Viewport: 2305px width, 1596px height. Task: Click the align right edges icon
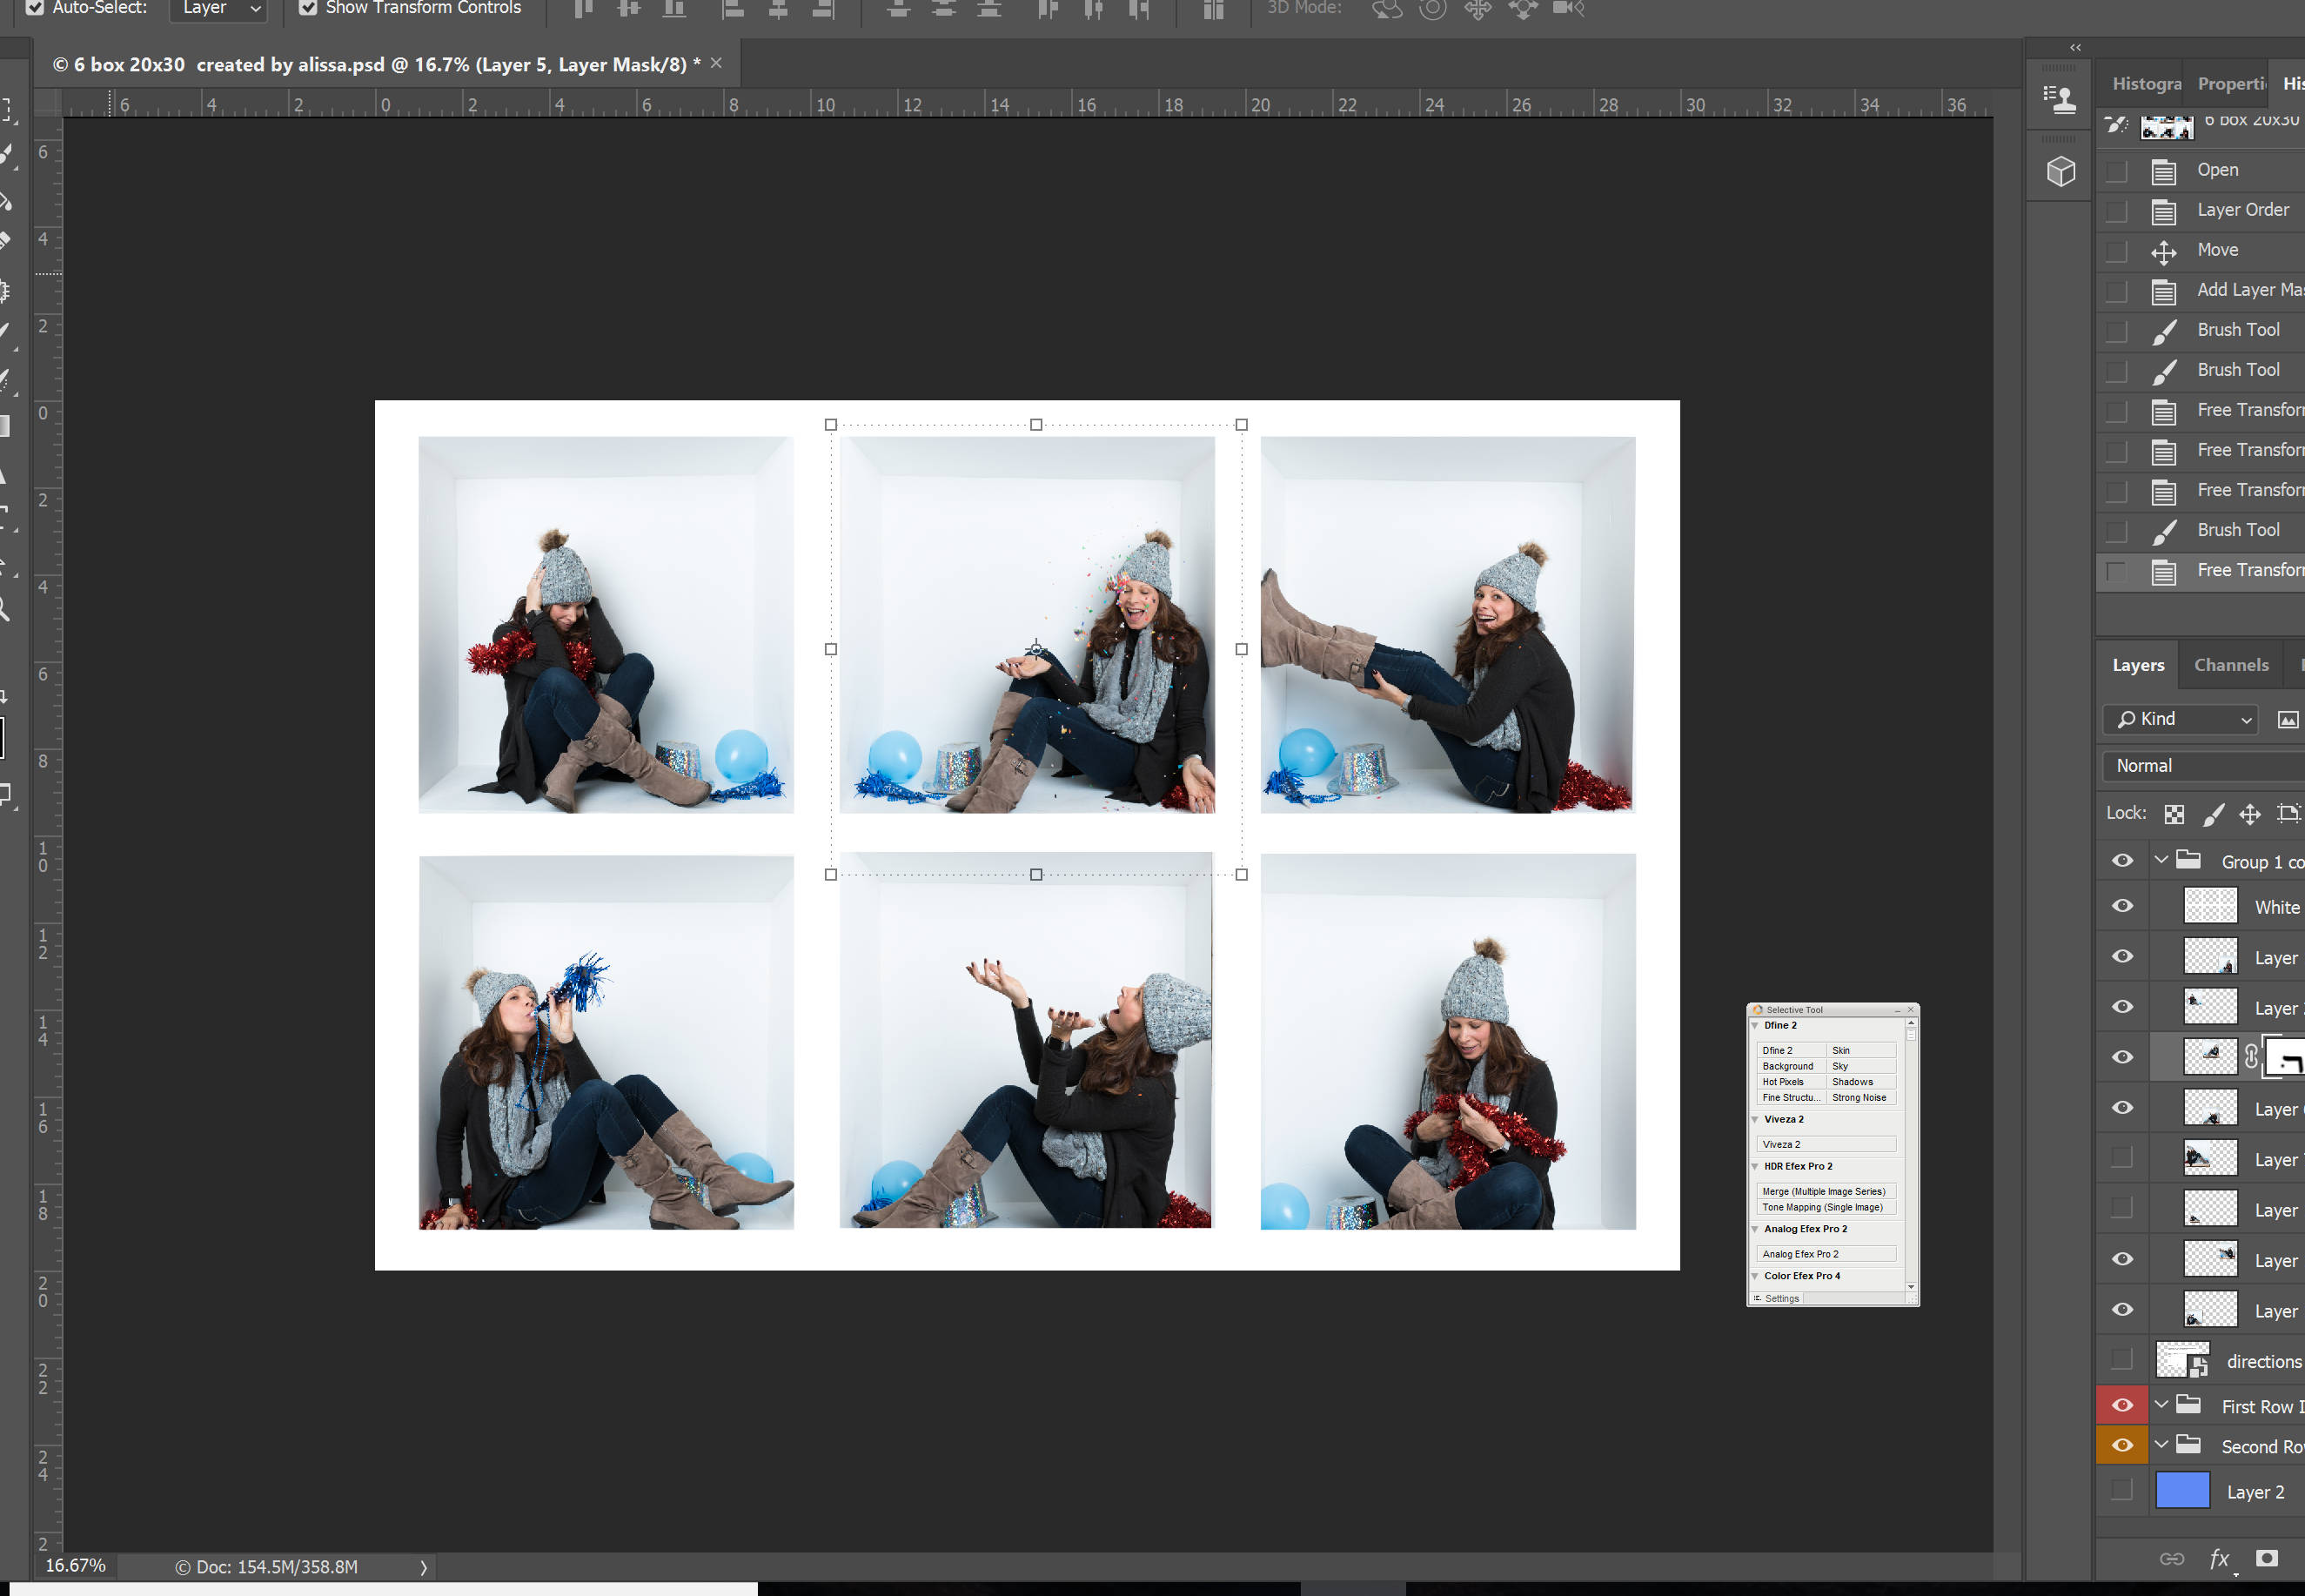823,8
